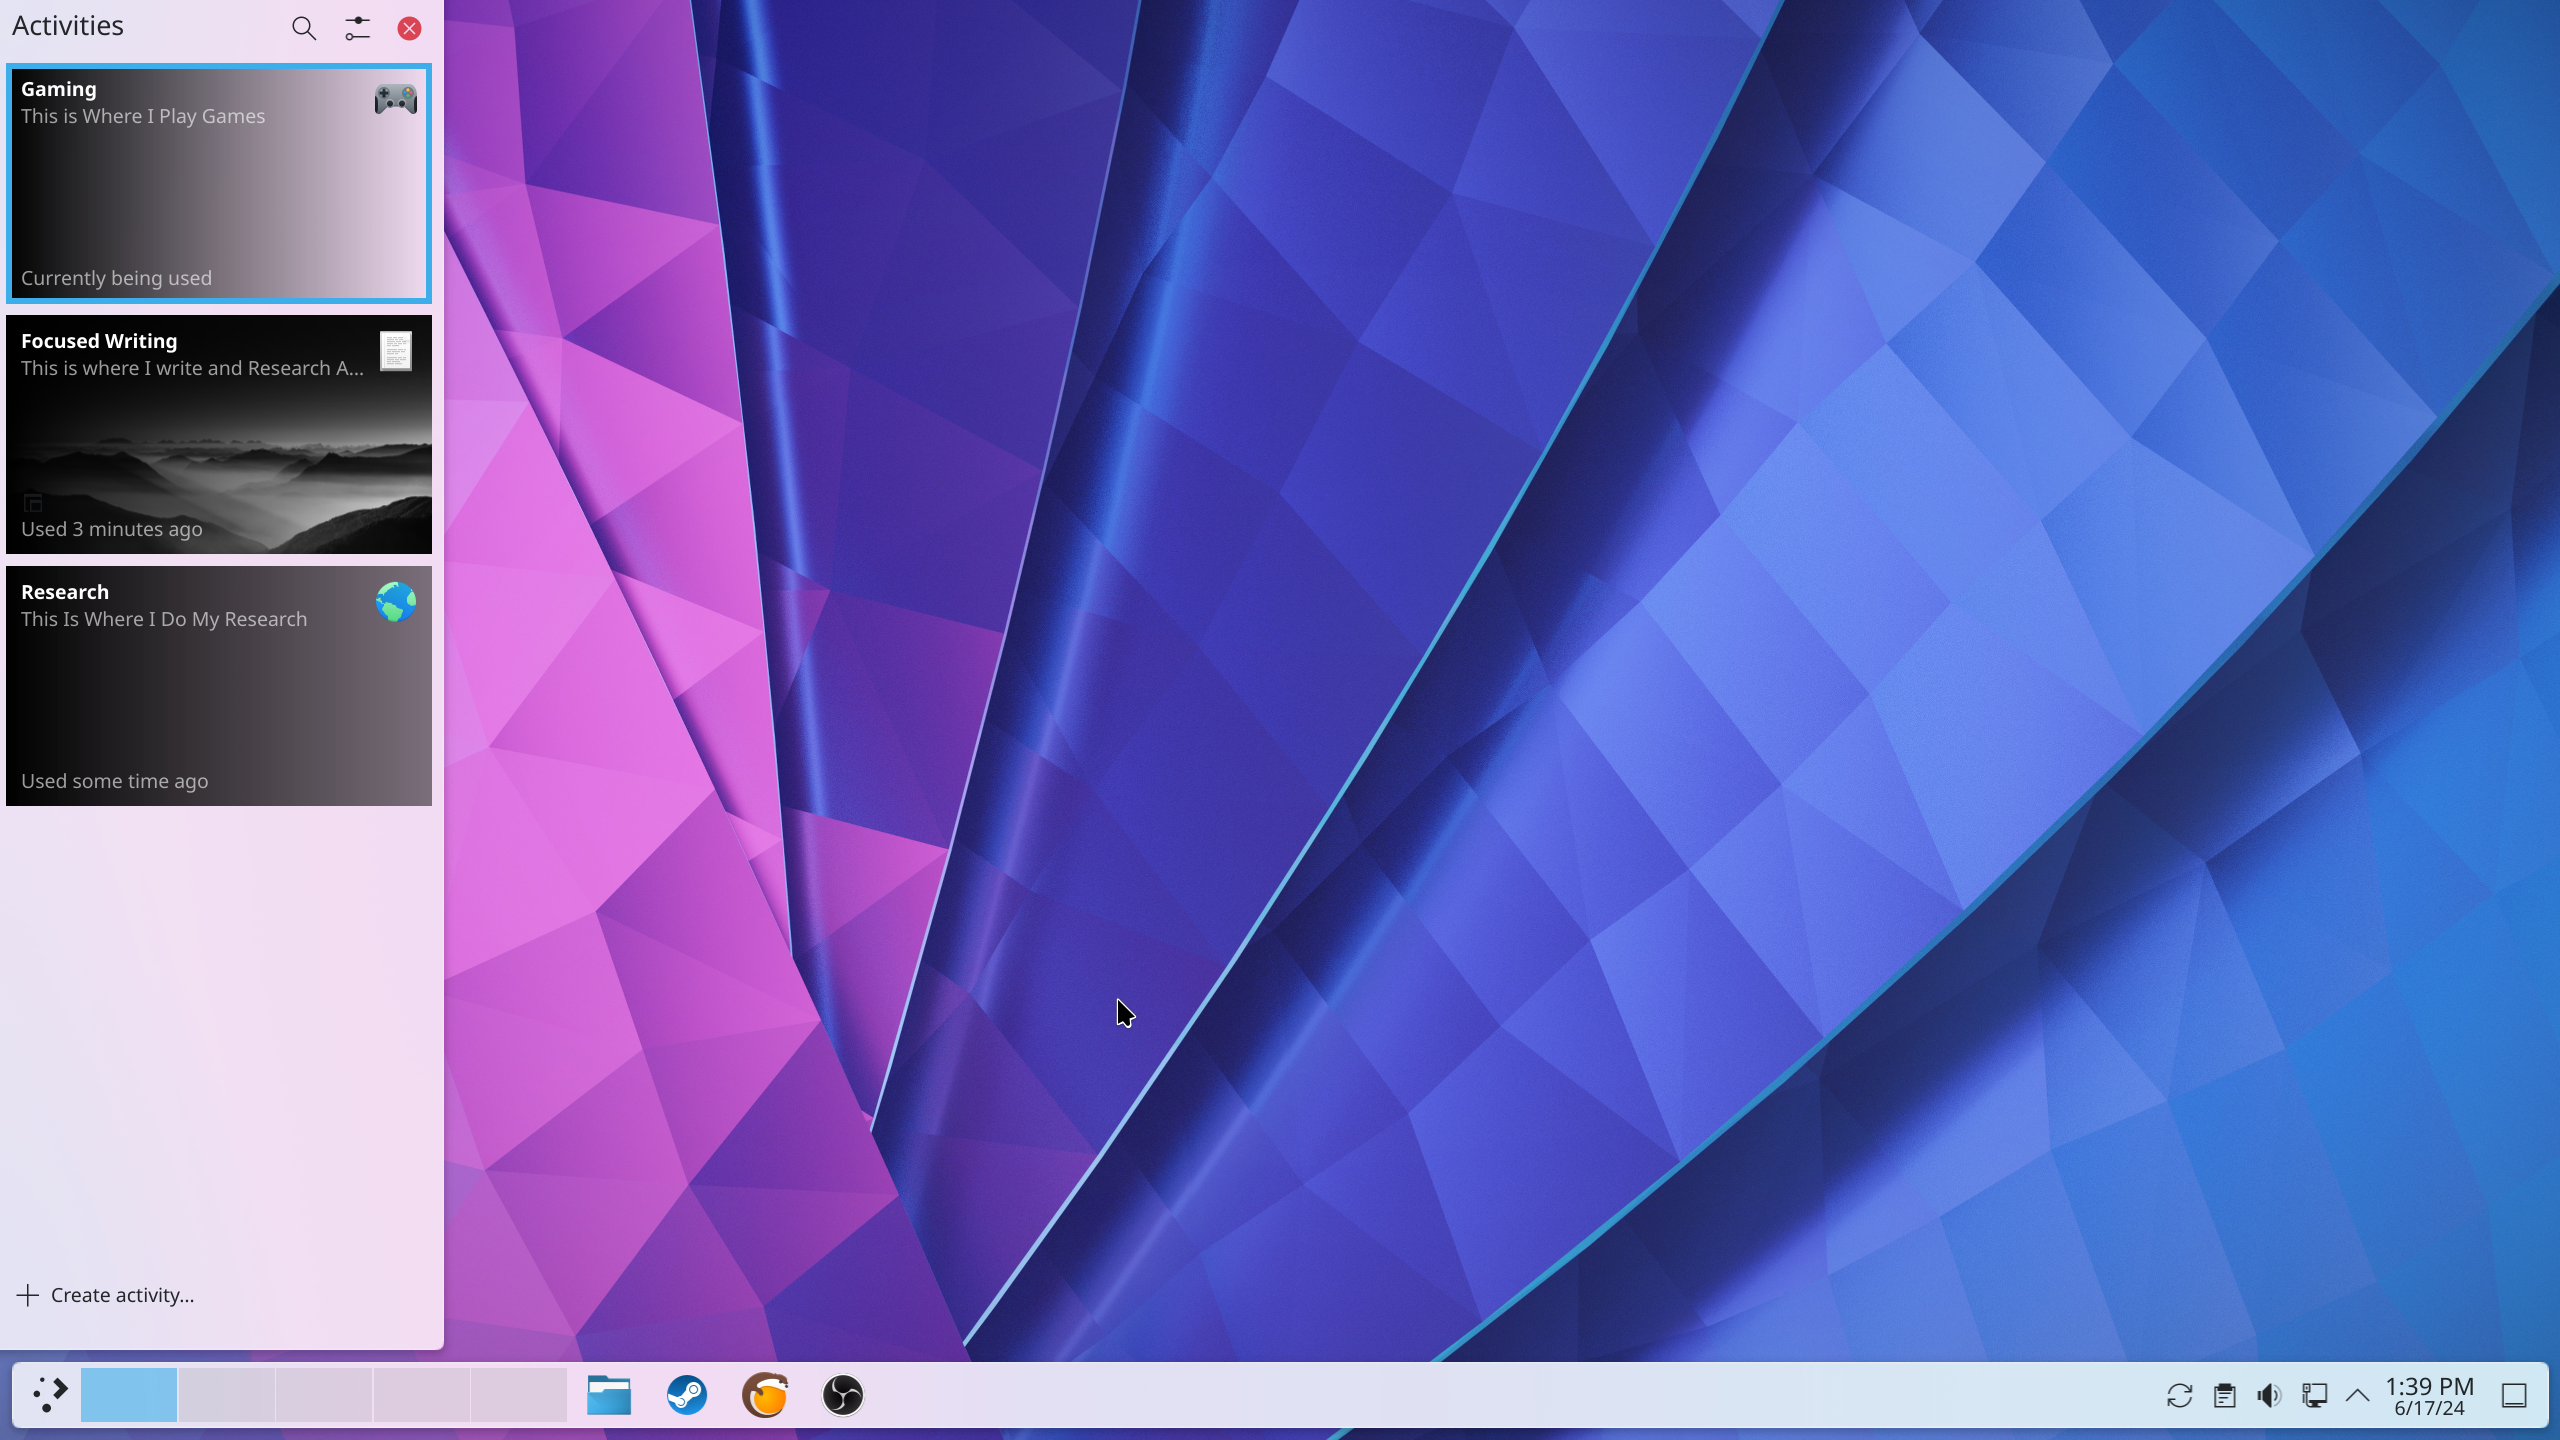Show the desktop using the peek button
The image size is (2560, 1440).
(2515, 1394)
